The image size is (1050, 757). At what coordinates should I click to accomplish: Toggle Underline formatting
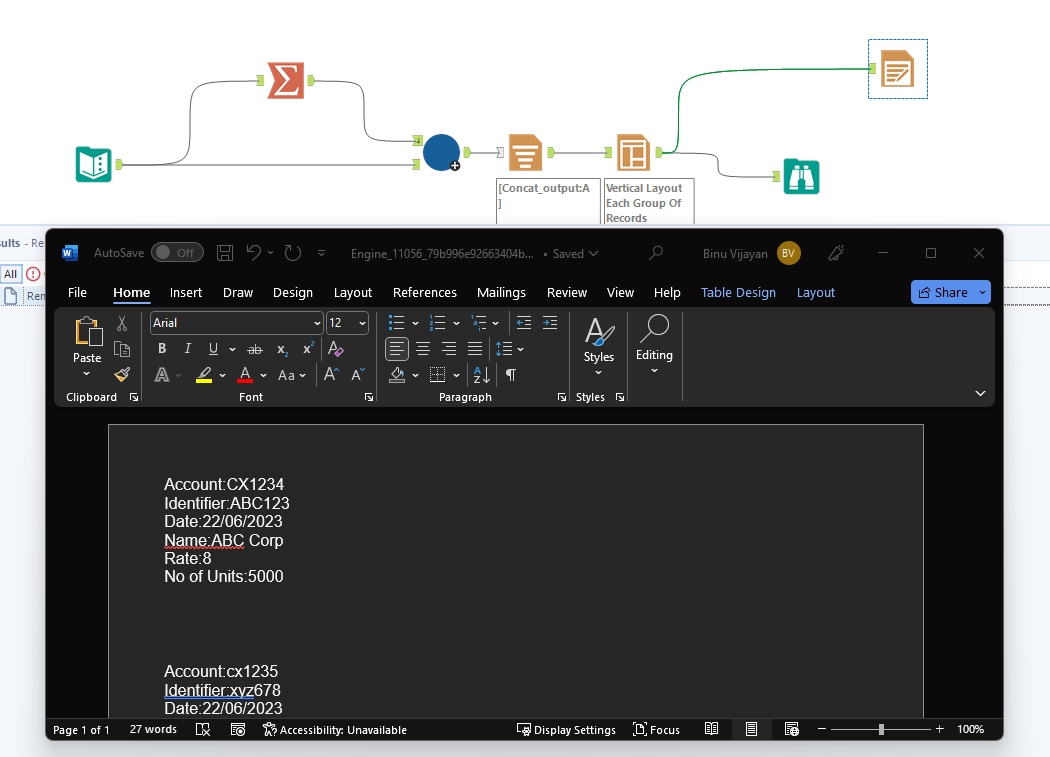click(x=211, y=349)
